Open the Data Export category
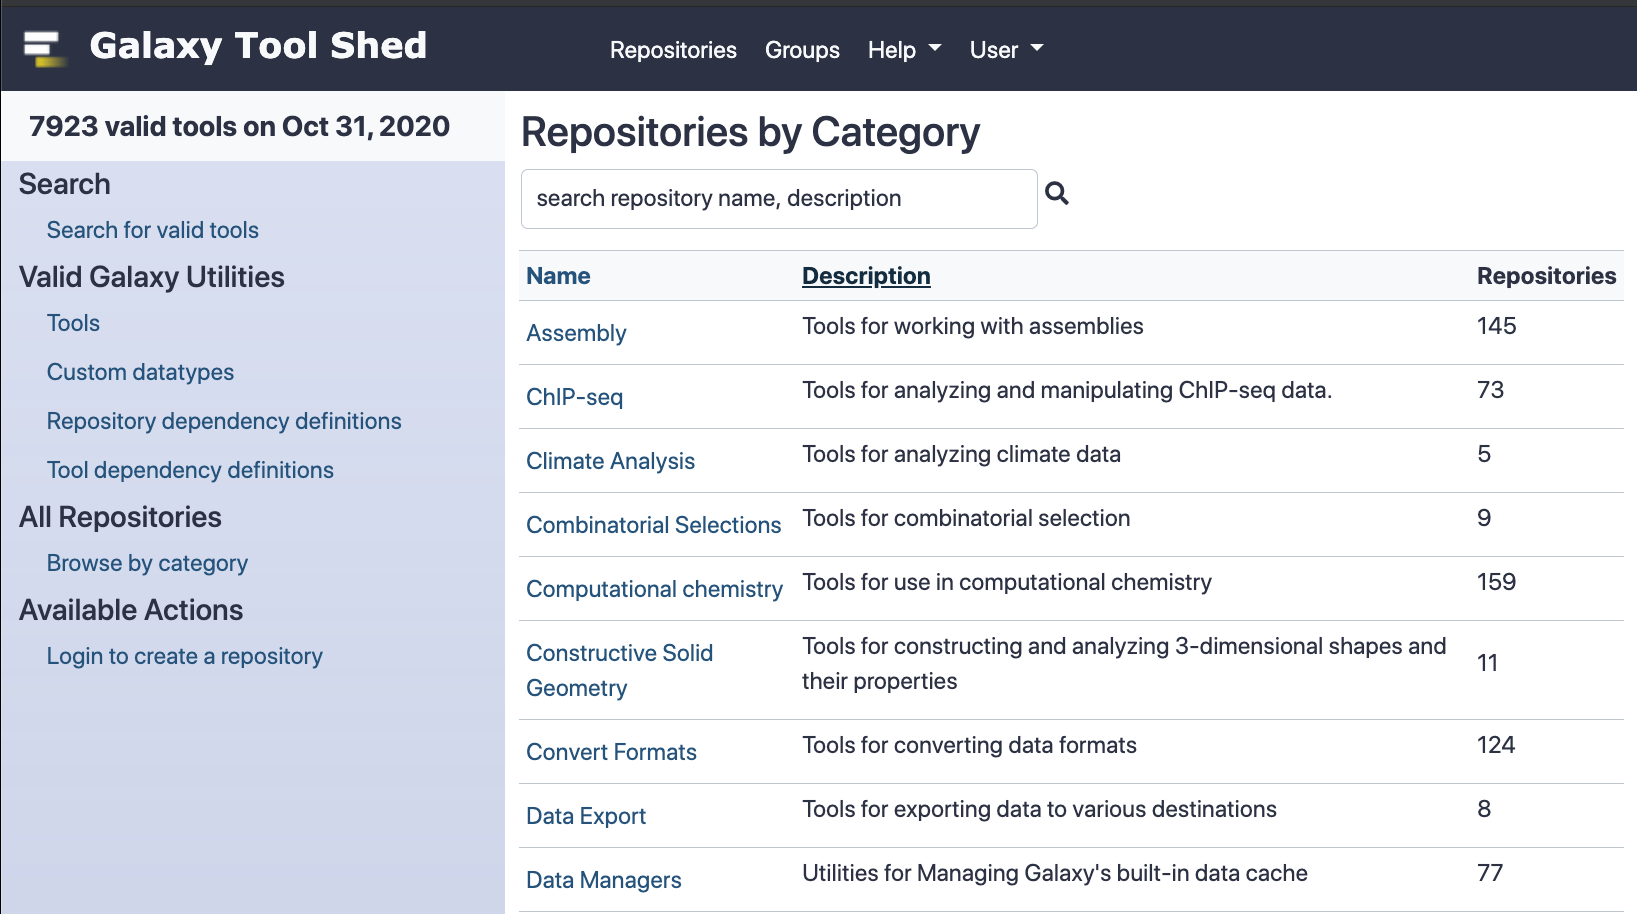The height and width of the screenshot is (914, 1637). point(586,816)
